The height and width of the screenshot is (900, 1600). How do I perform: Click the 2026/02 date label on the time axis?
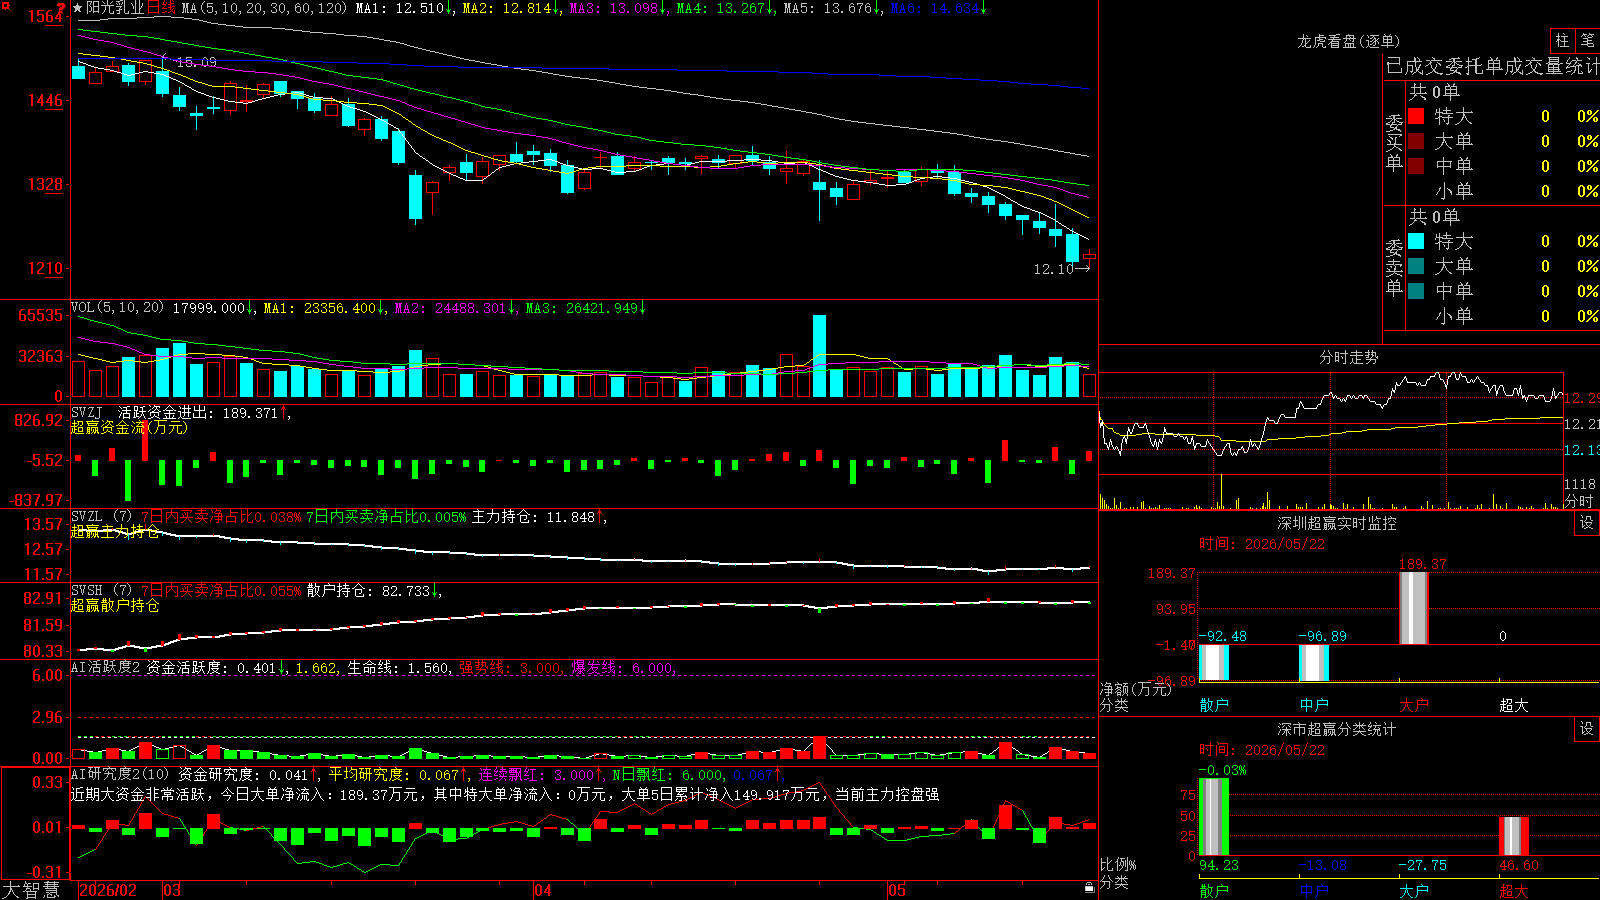coord(108,890)
